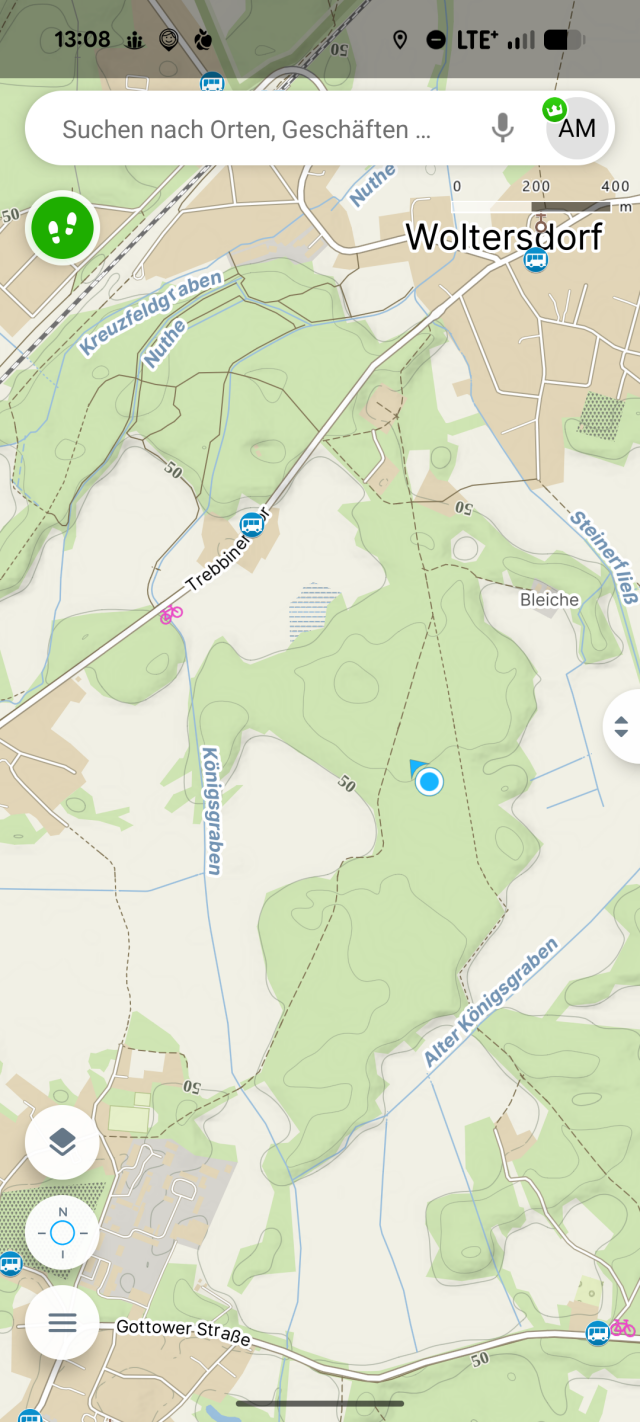The image size is (640, 1422).
Task: Tap the location indicator in status bar
Action: pyautogui.click(x=400, y=40)
